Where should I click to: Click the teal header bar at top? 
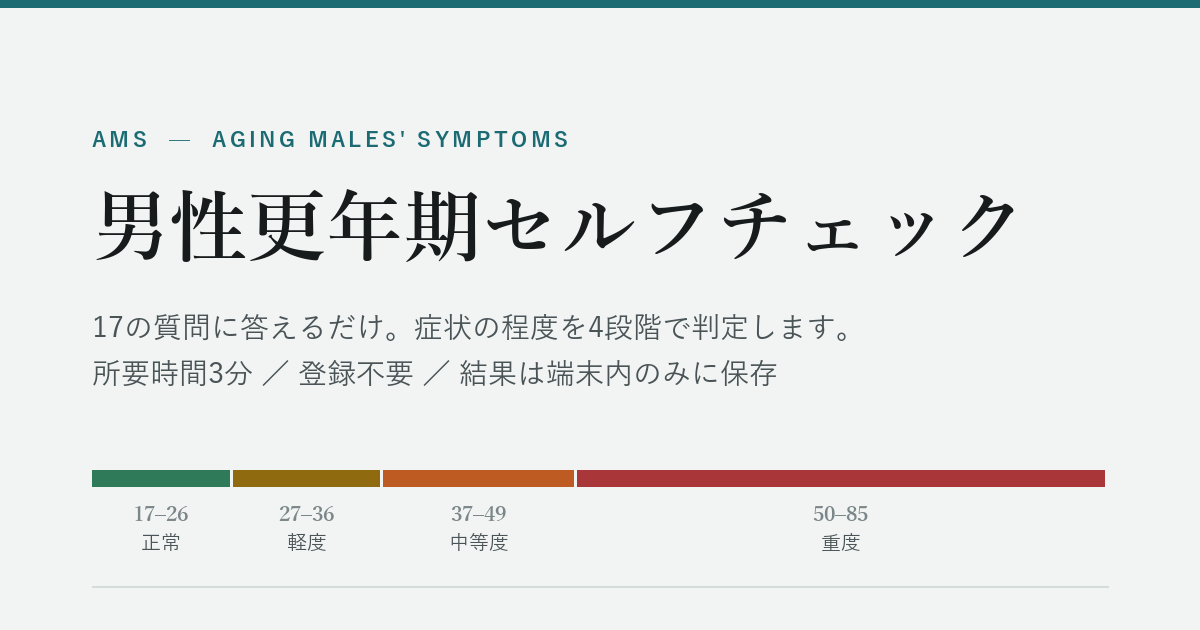click(x=600, y=4)
